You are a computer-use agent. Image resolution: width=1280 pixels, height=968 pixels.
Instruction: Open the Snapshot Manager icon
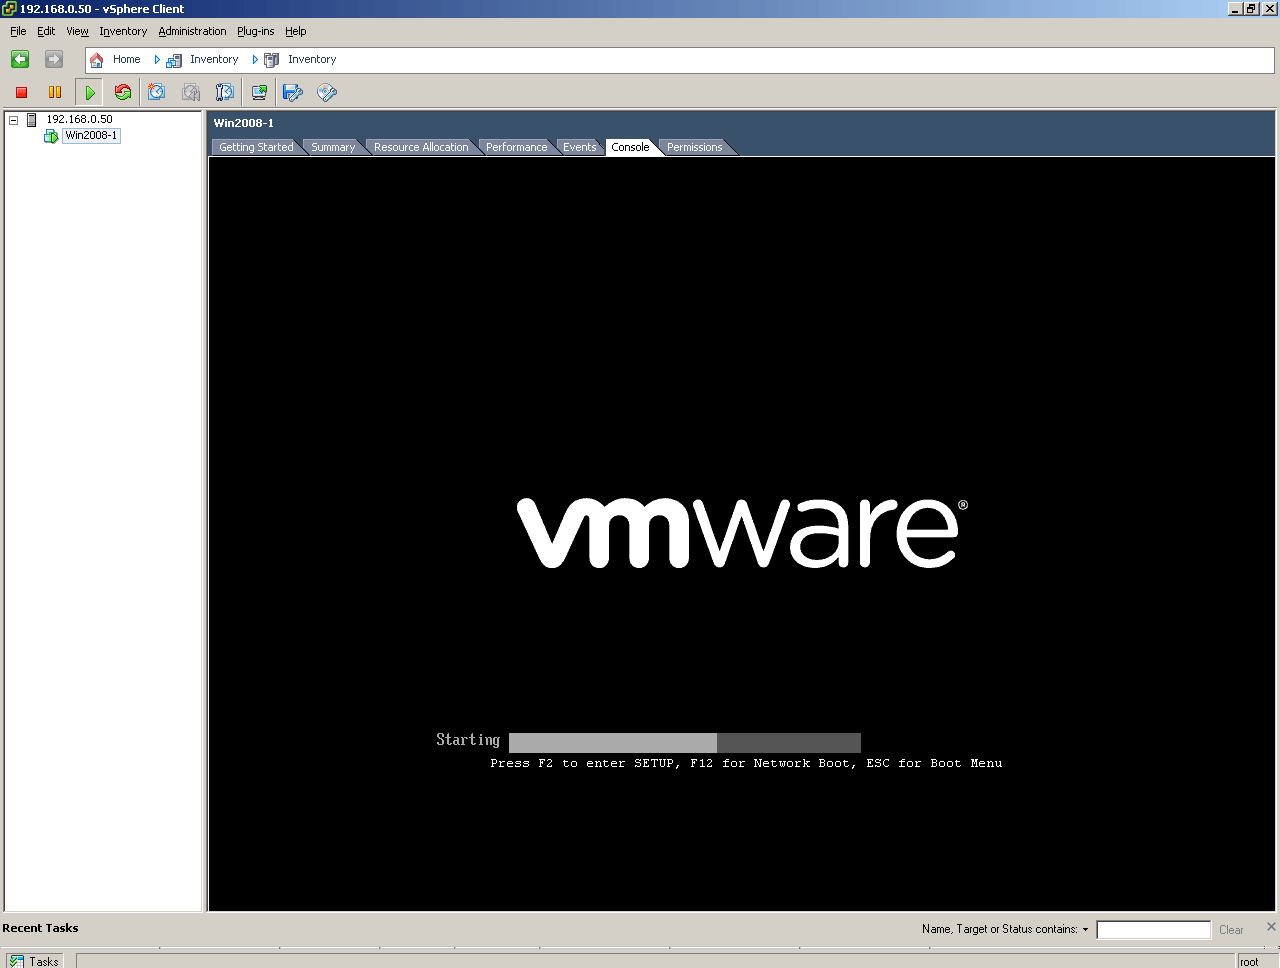tap(225, 92)
